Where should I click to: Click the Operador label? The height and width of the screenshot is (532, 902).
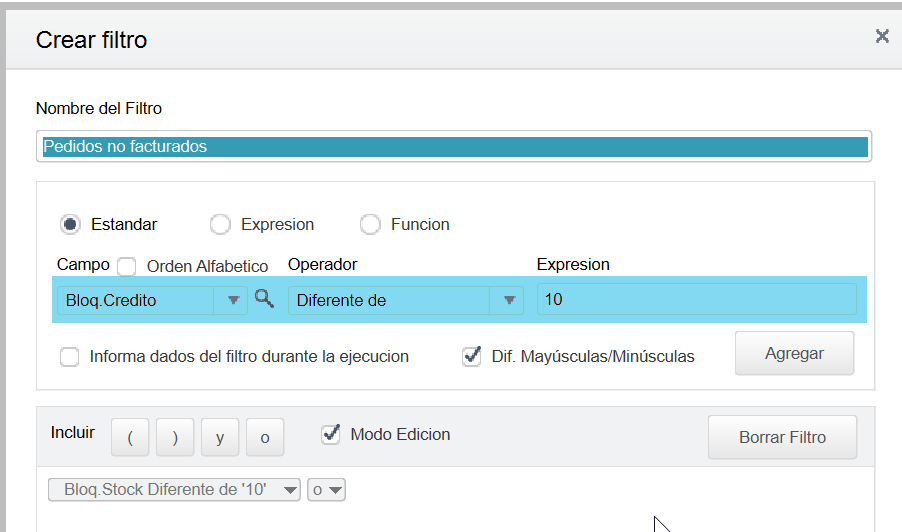(322, 265)
